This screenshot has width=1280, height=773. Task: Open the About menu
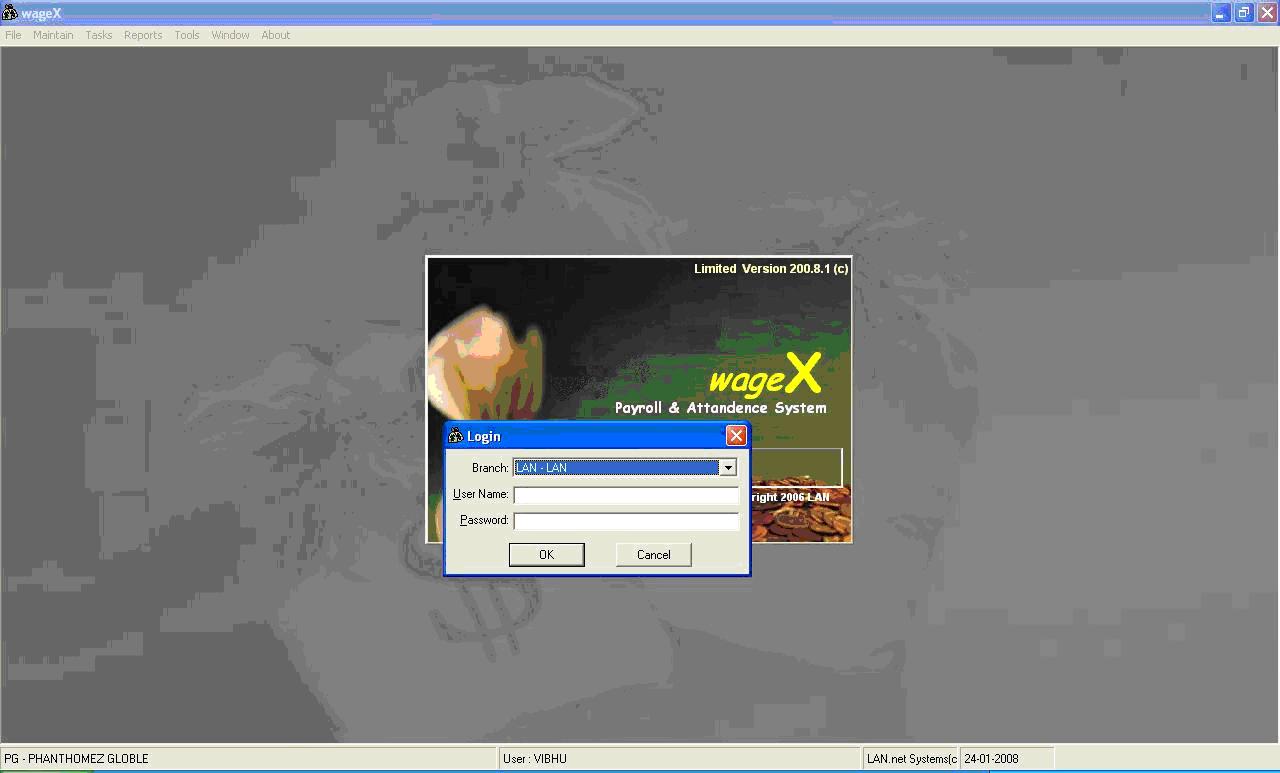pos(276,35)
